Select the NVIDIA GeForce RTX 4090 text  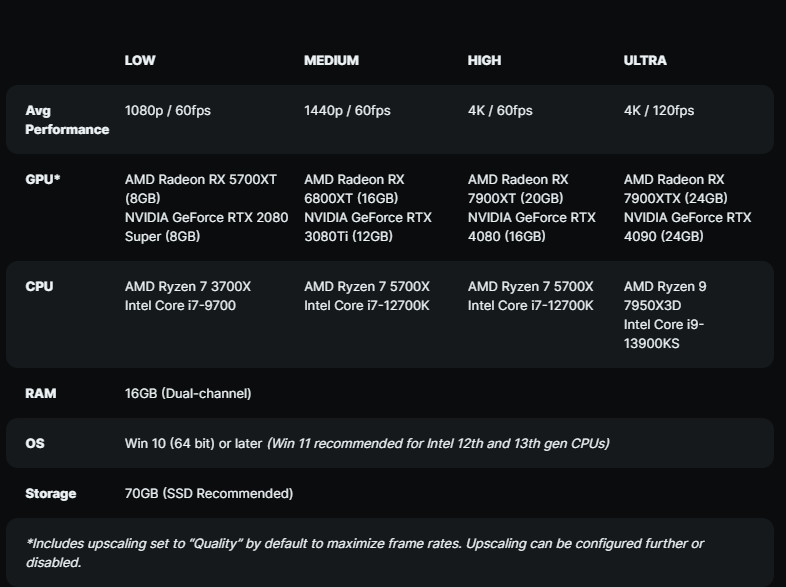point(687,227)
